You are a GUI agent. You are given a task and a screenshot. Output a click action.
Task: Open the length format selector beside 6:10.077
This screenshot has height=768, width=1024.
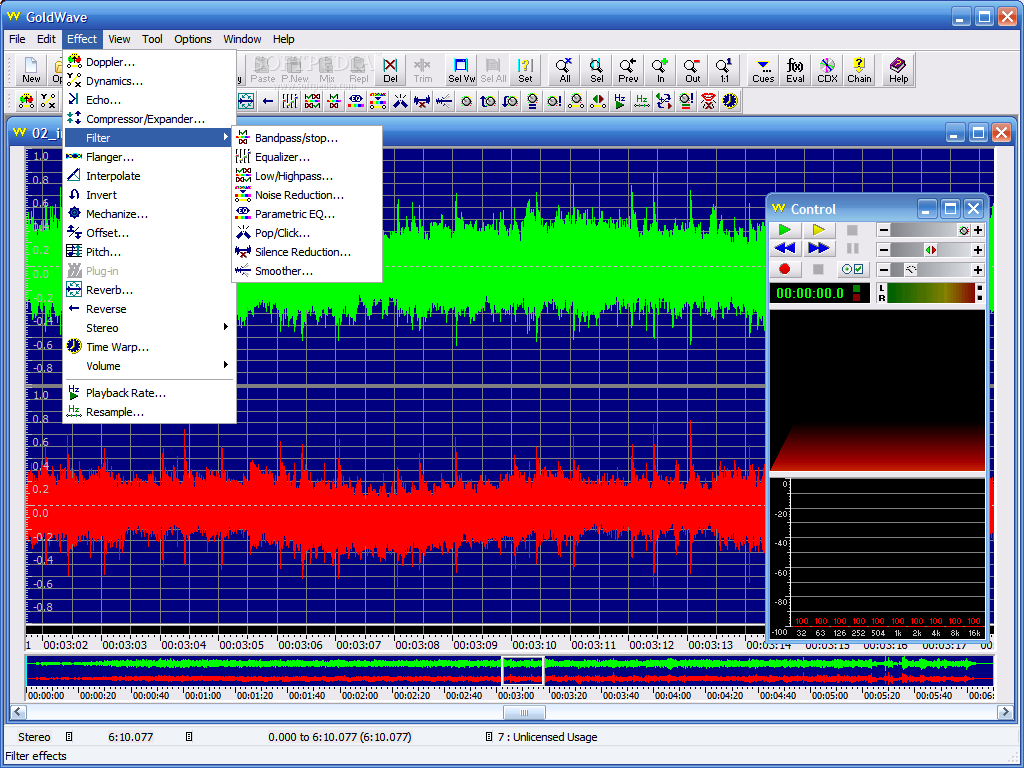pyautogui.click(x=189, y=737)
